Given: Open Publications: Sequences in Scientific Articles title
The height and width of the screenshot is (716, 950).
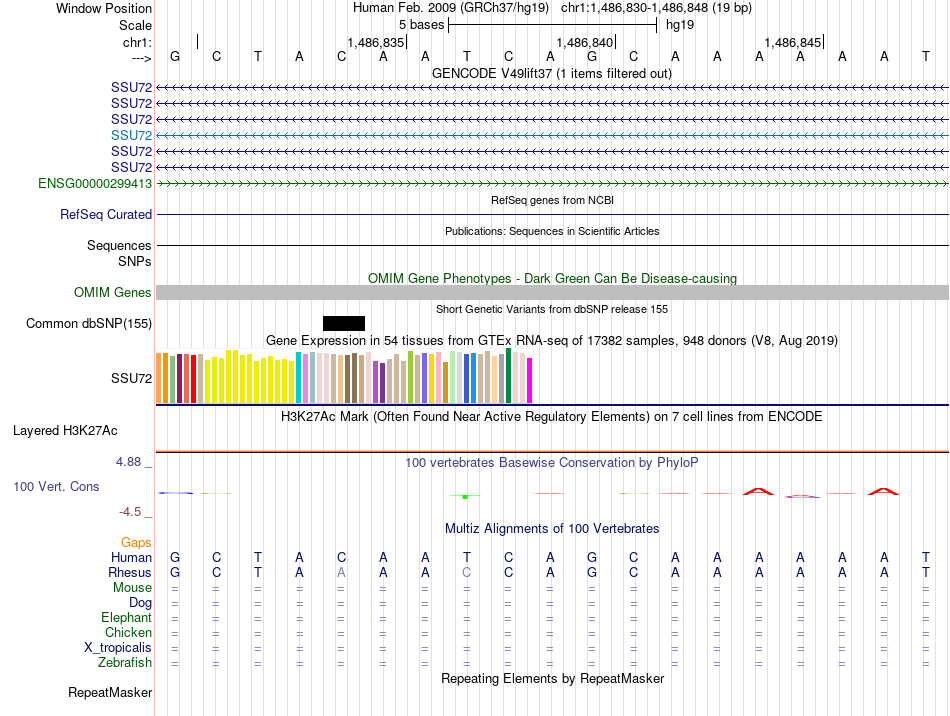Looking at the screenshot, I should point(552,231).
